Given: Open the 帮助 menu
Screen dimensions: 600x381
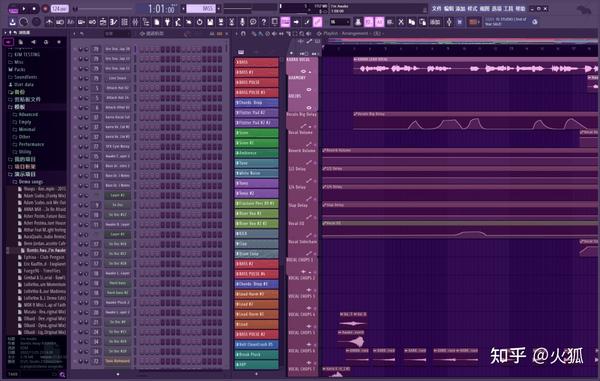Looking at the screenshot, I should [x=520, y=8].
